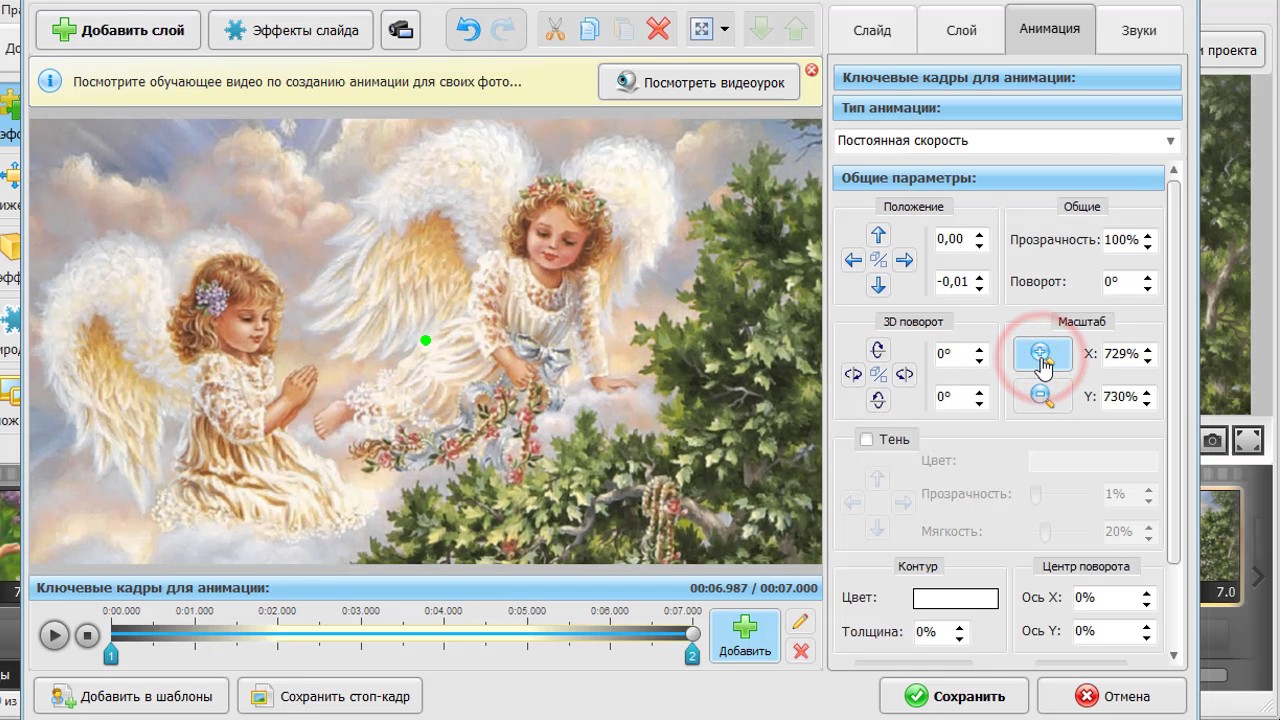Cut the selected layer with scissors icon
Screen dimensions: 1280x720
pyautogui.click(x=555, y=30)
